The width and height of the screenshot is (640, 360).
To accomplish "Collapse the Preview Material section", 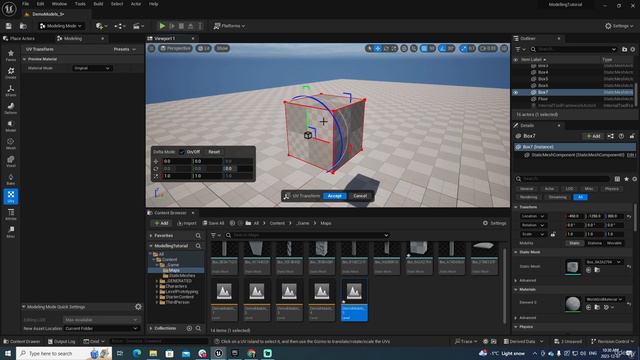I will click(x=24, y=59).
